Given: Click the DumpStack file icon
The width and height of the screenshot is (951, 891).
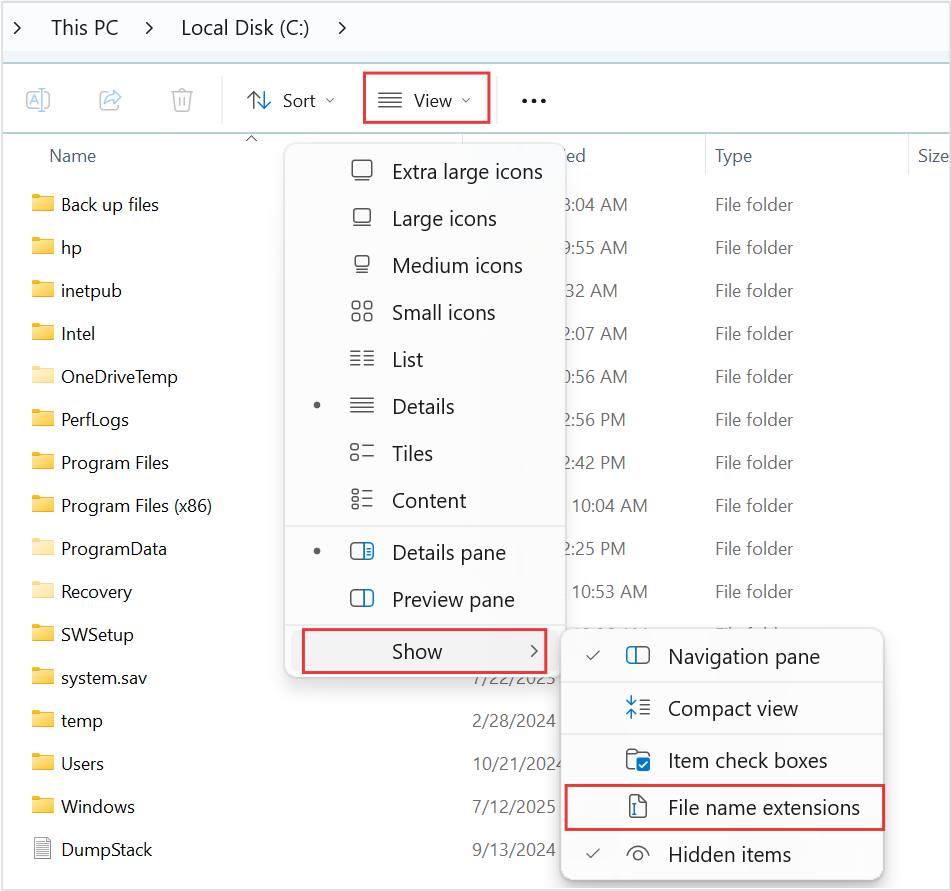Looking at the screenshot, I should pos(42,848).
